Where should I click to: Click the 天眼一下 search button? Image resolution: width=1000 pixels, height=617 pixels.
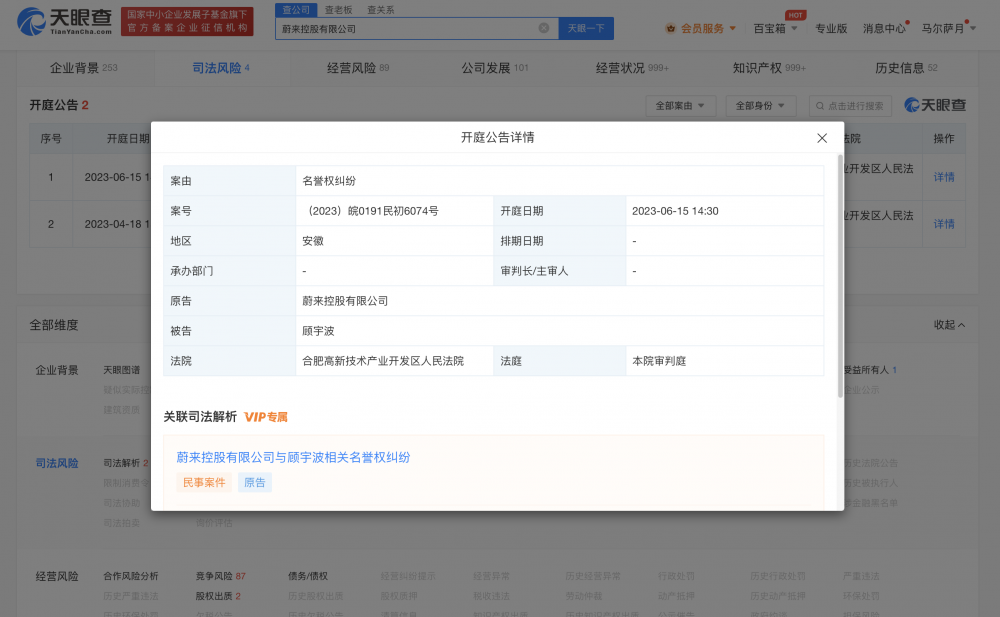tap(586, 29)
